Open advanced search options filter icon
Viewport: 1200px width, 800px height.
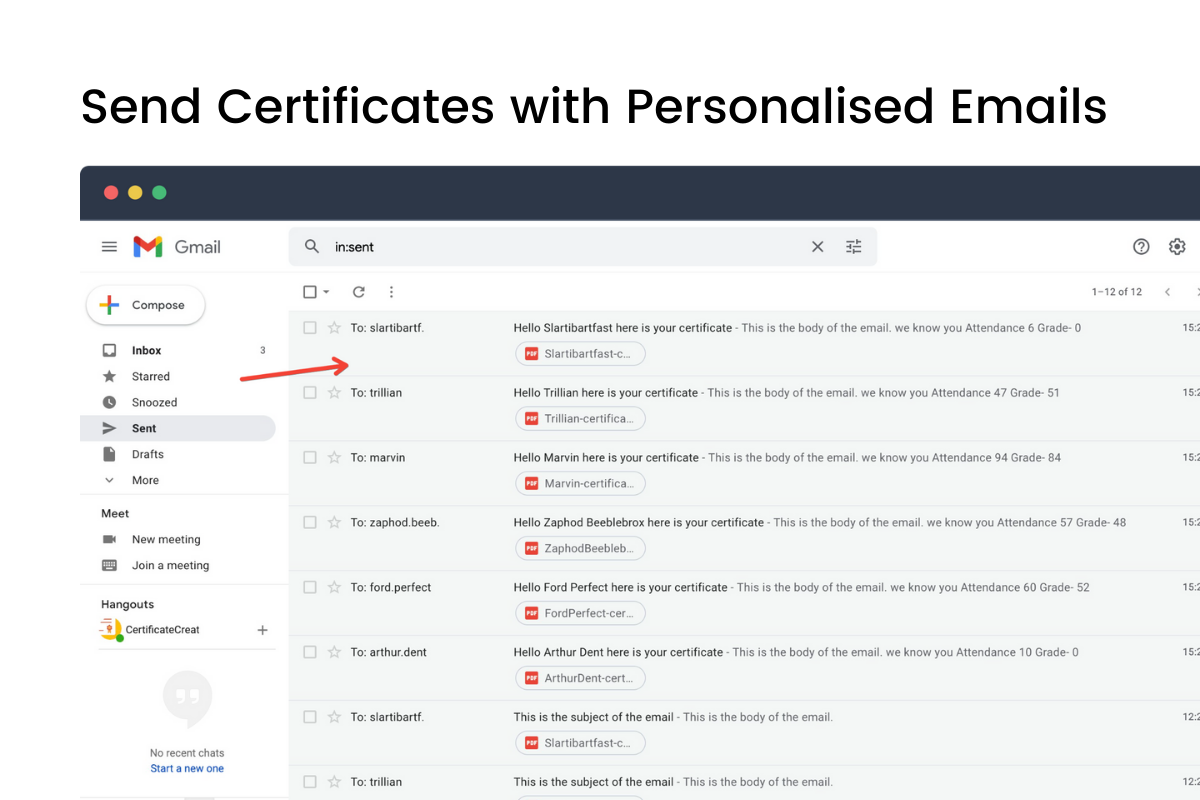point(853,246)
